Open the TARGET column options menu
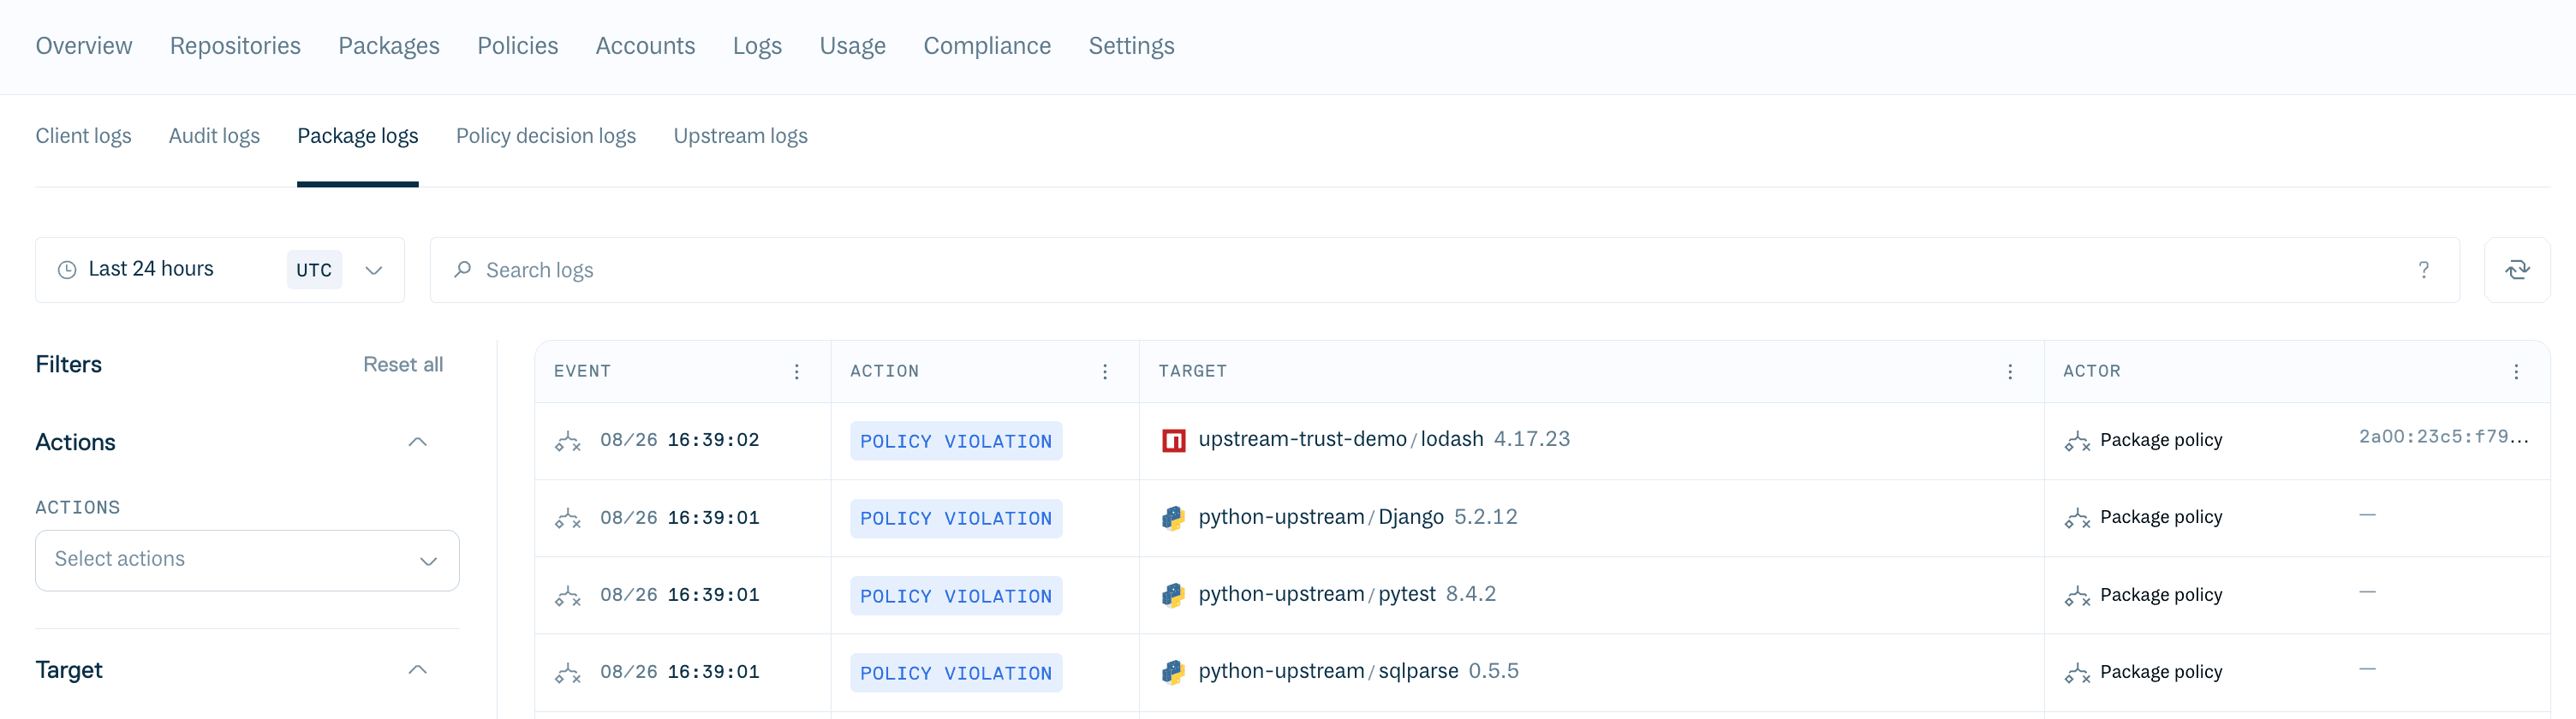Screen dimensions: 2576x719 2009,372
